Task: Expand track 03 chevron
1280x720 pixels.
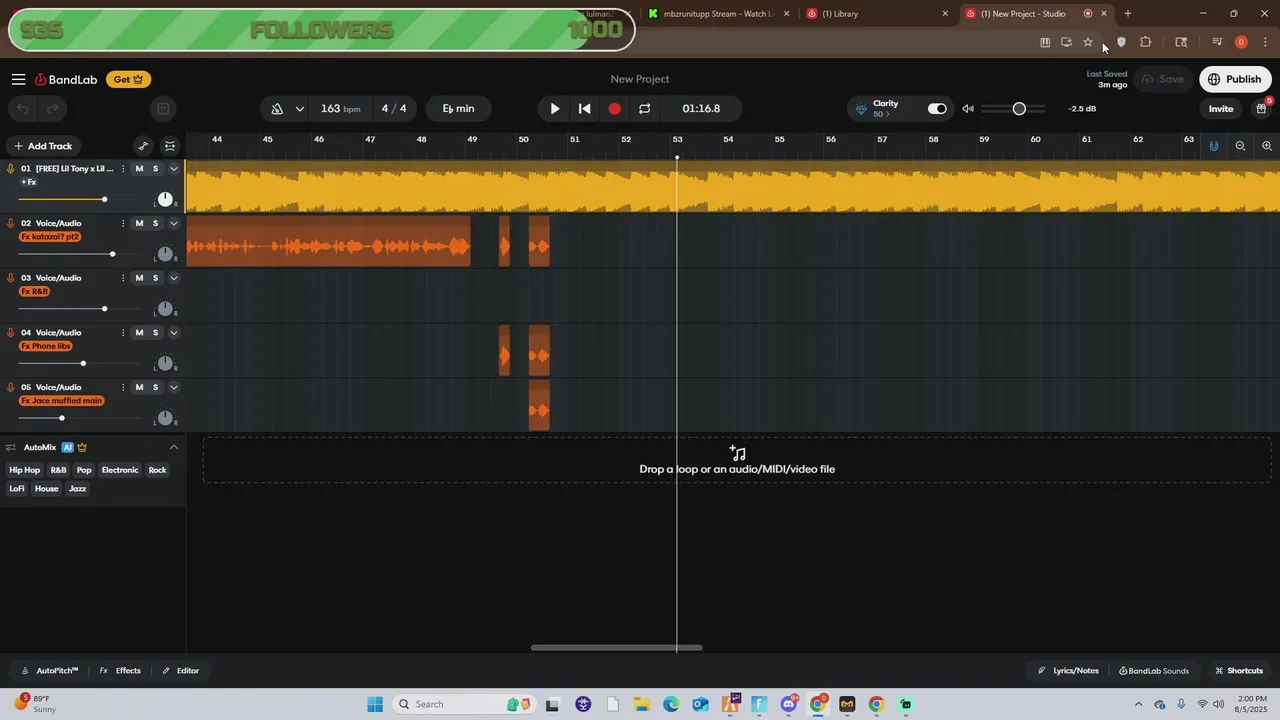Action: pos(173,278)
